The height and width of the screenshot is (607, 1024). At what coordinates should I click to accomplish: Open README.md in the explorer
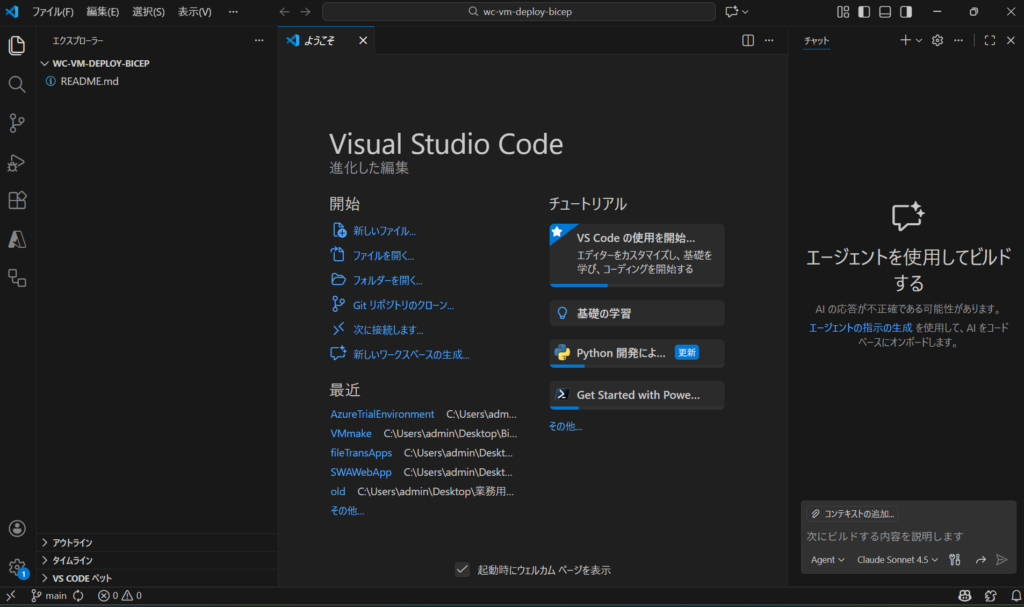click(89, 81)
